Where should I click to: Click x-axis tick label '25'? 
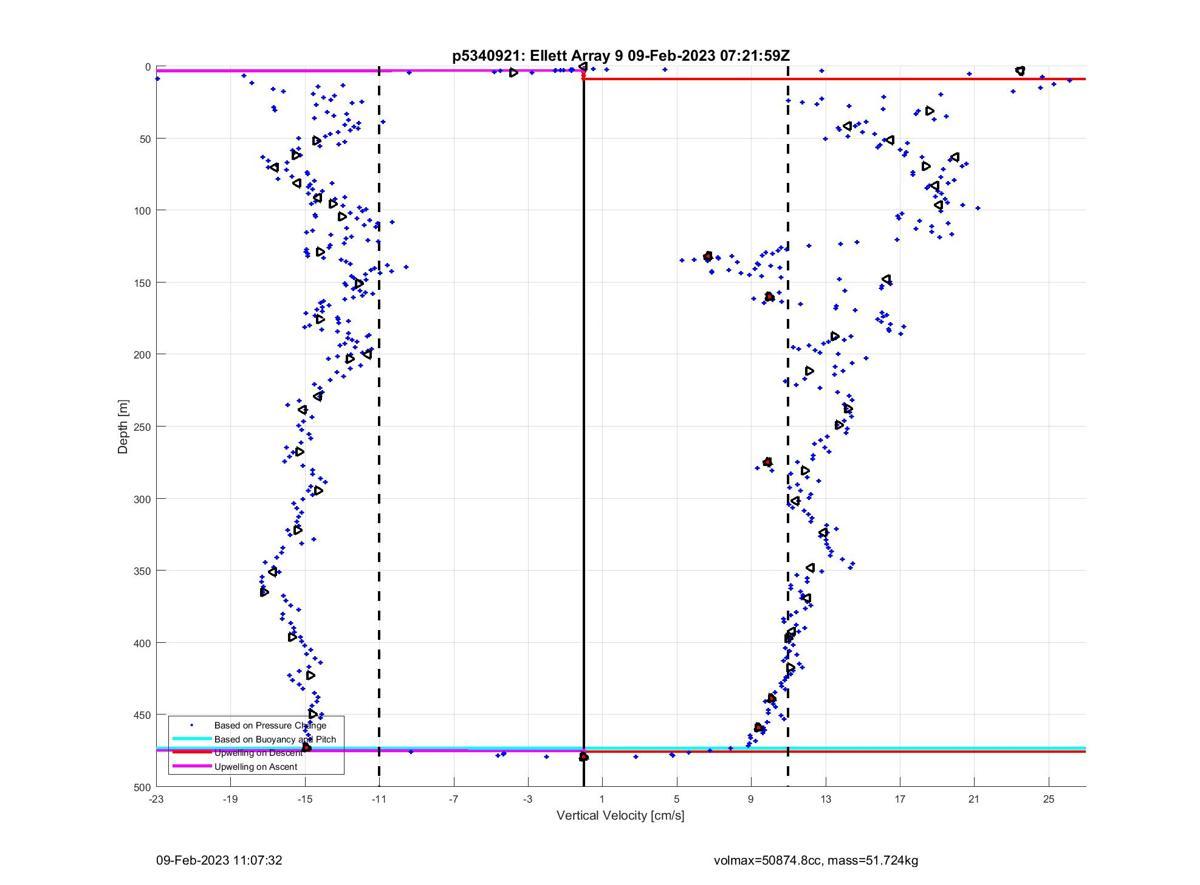(1049, 799)
